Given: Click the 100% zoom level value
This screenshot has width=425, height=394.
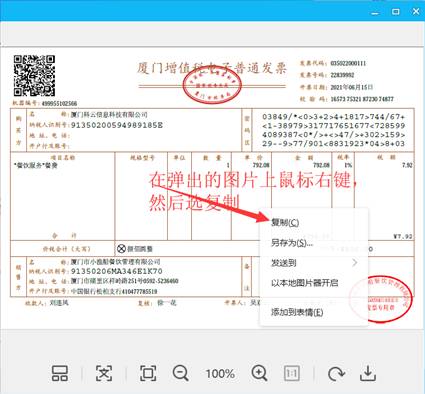Looking at the screenshot, I should click(220, 374).
